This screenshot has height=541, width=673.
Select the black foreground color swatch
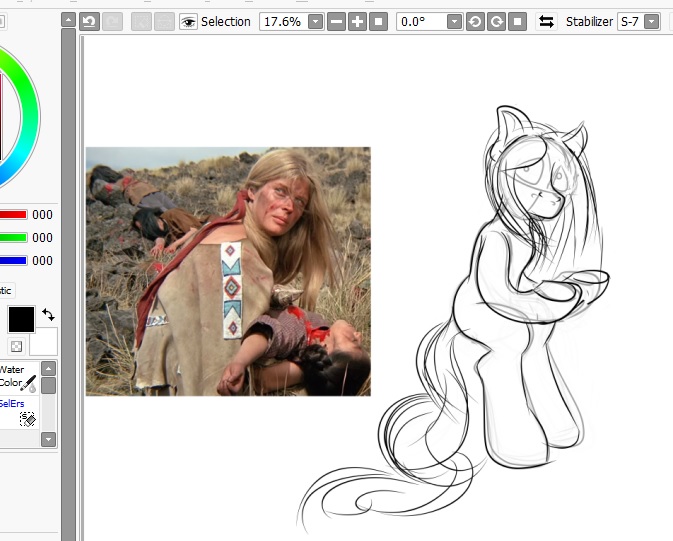[21, 319]
